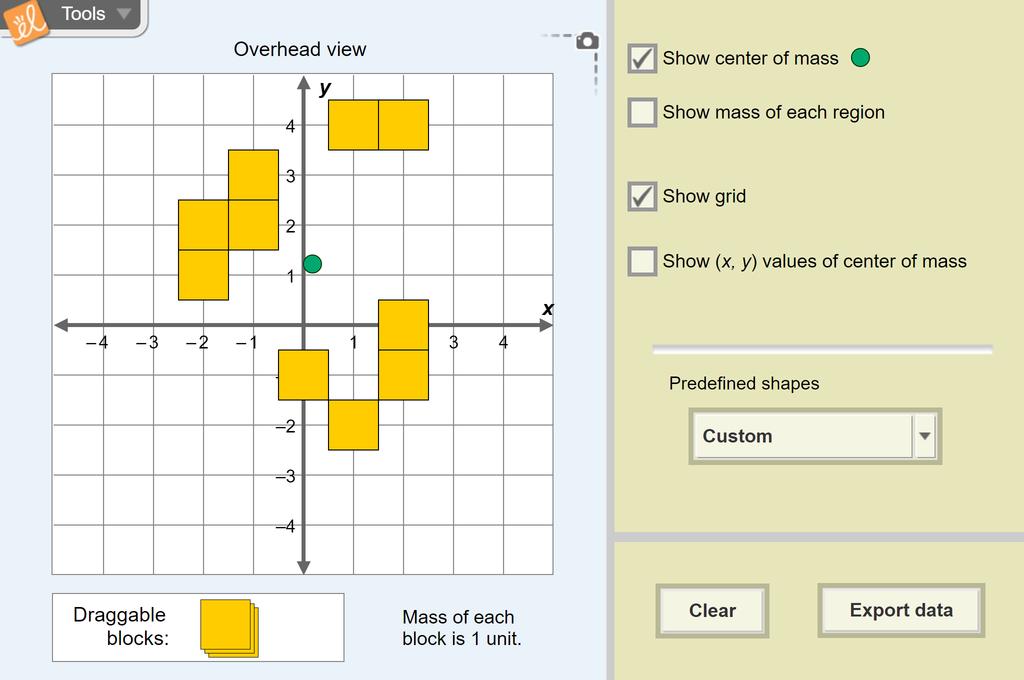The image size is (1024, 680).
Task: Select the yellow block at grid (-1, 3)
Action: pyautogui.click(x=253, y=175)
